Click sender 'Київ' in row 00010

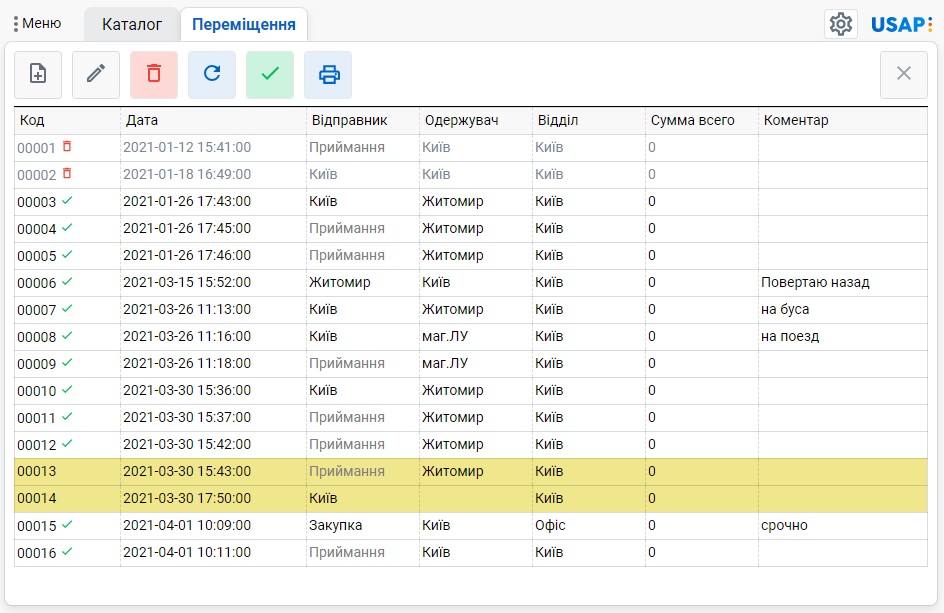(x=323, y=391)
